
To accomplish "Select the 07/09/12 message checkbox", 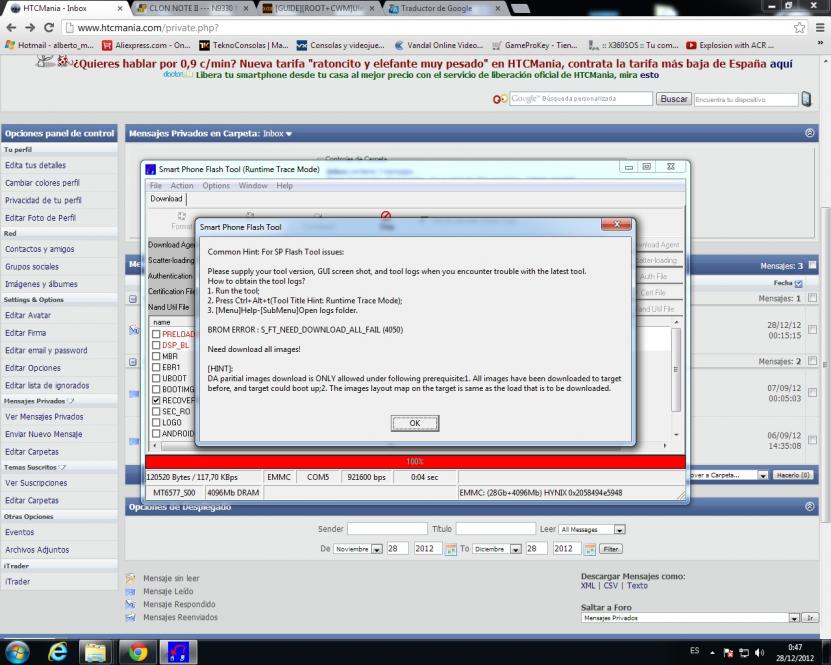I will [812, 393].
